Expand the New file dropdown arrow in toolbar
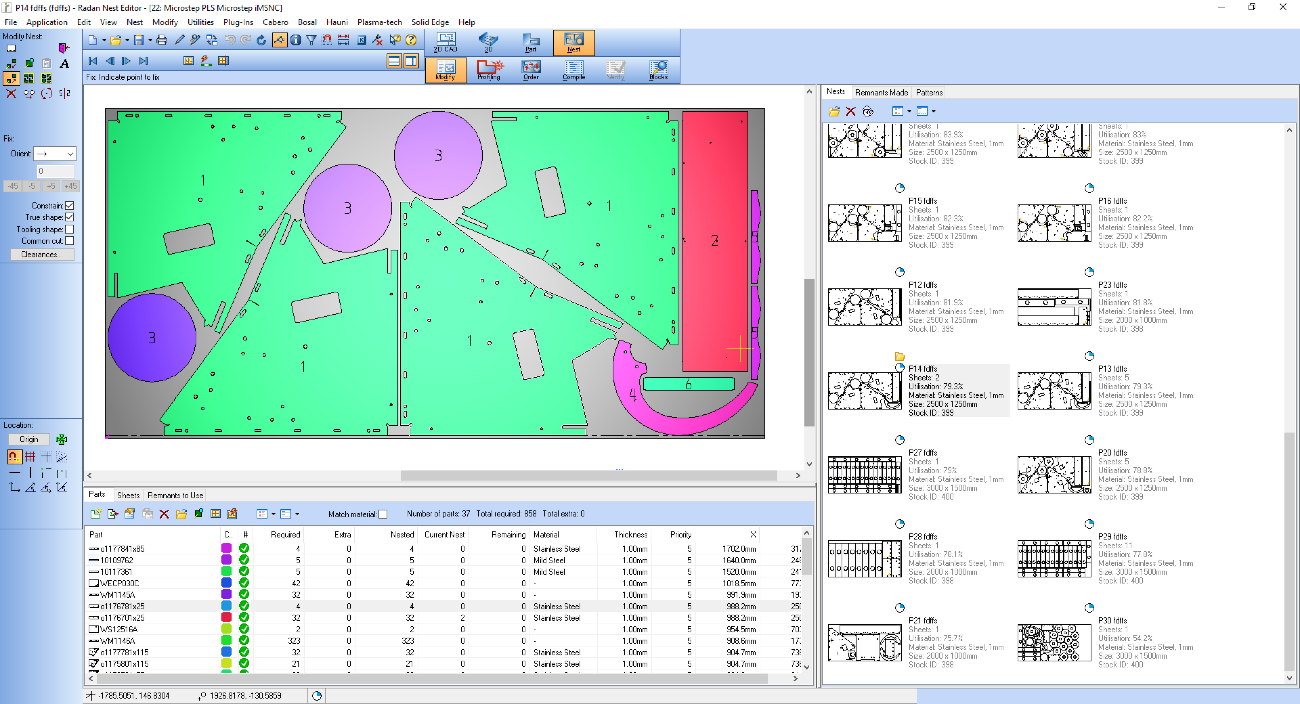The width and height of the screenshot is (1300, 704). (x=104, y=40)
